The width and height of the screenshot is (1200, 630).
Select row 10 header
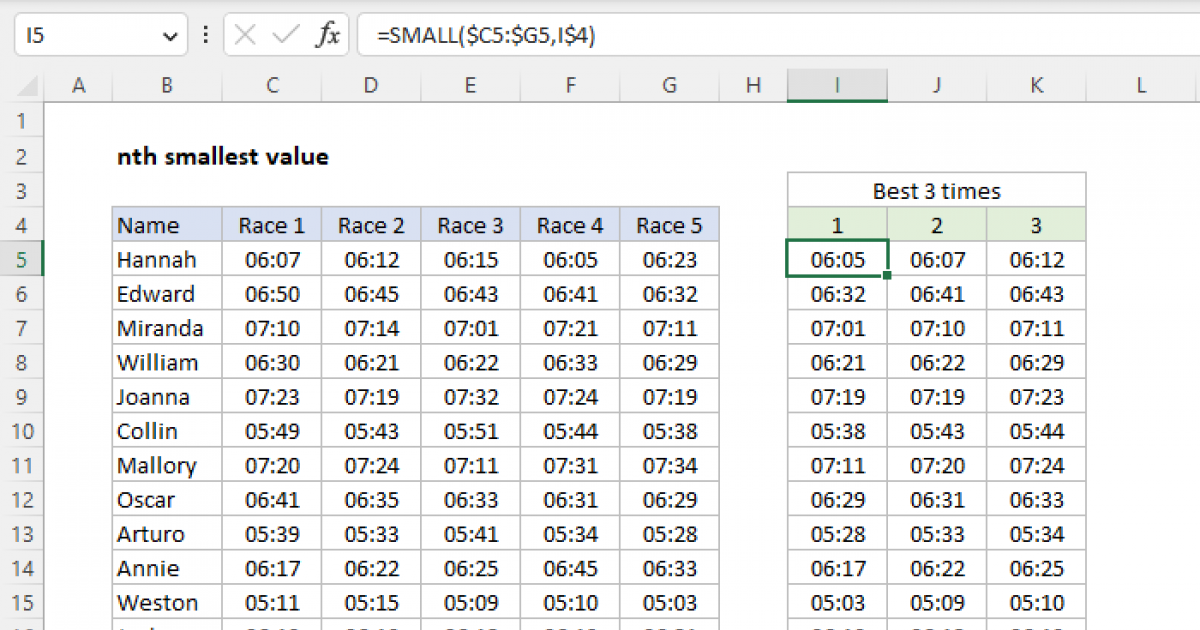[22, 431]
